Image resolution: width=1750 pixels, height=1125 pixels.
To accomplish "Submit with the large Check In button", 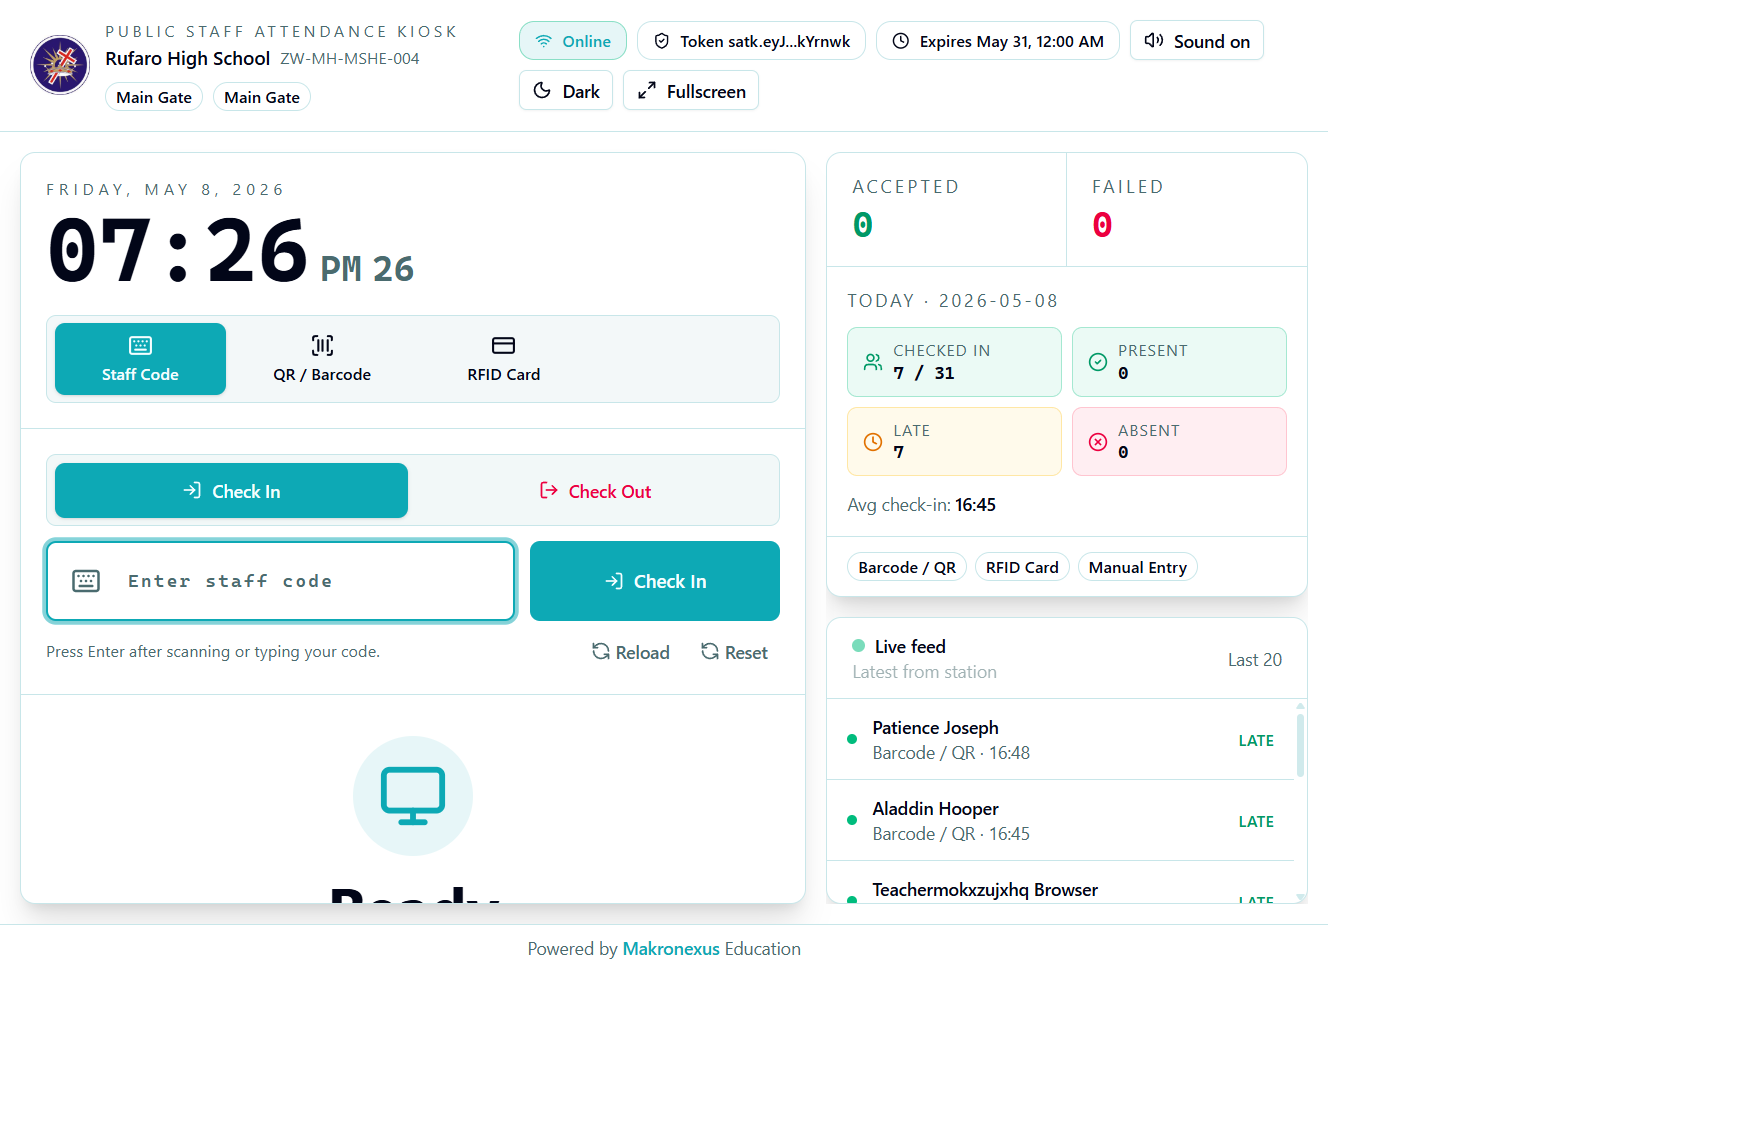I will click(655, 581).
